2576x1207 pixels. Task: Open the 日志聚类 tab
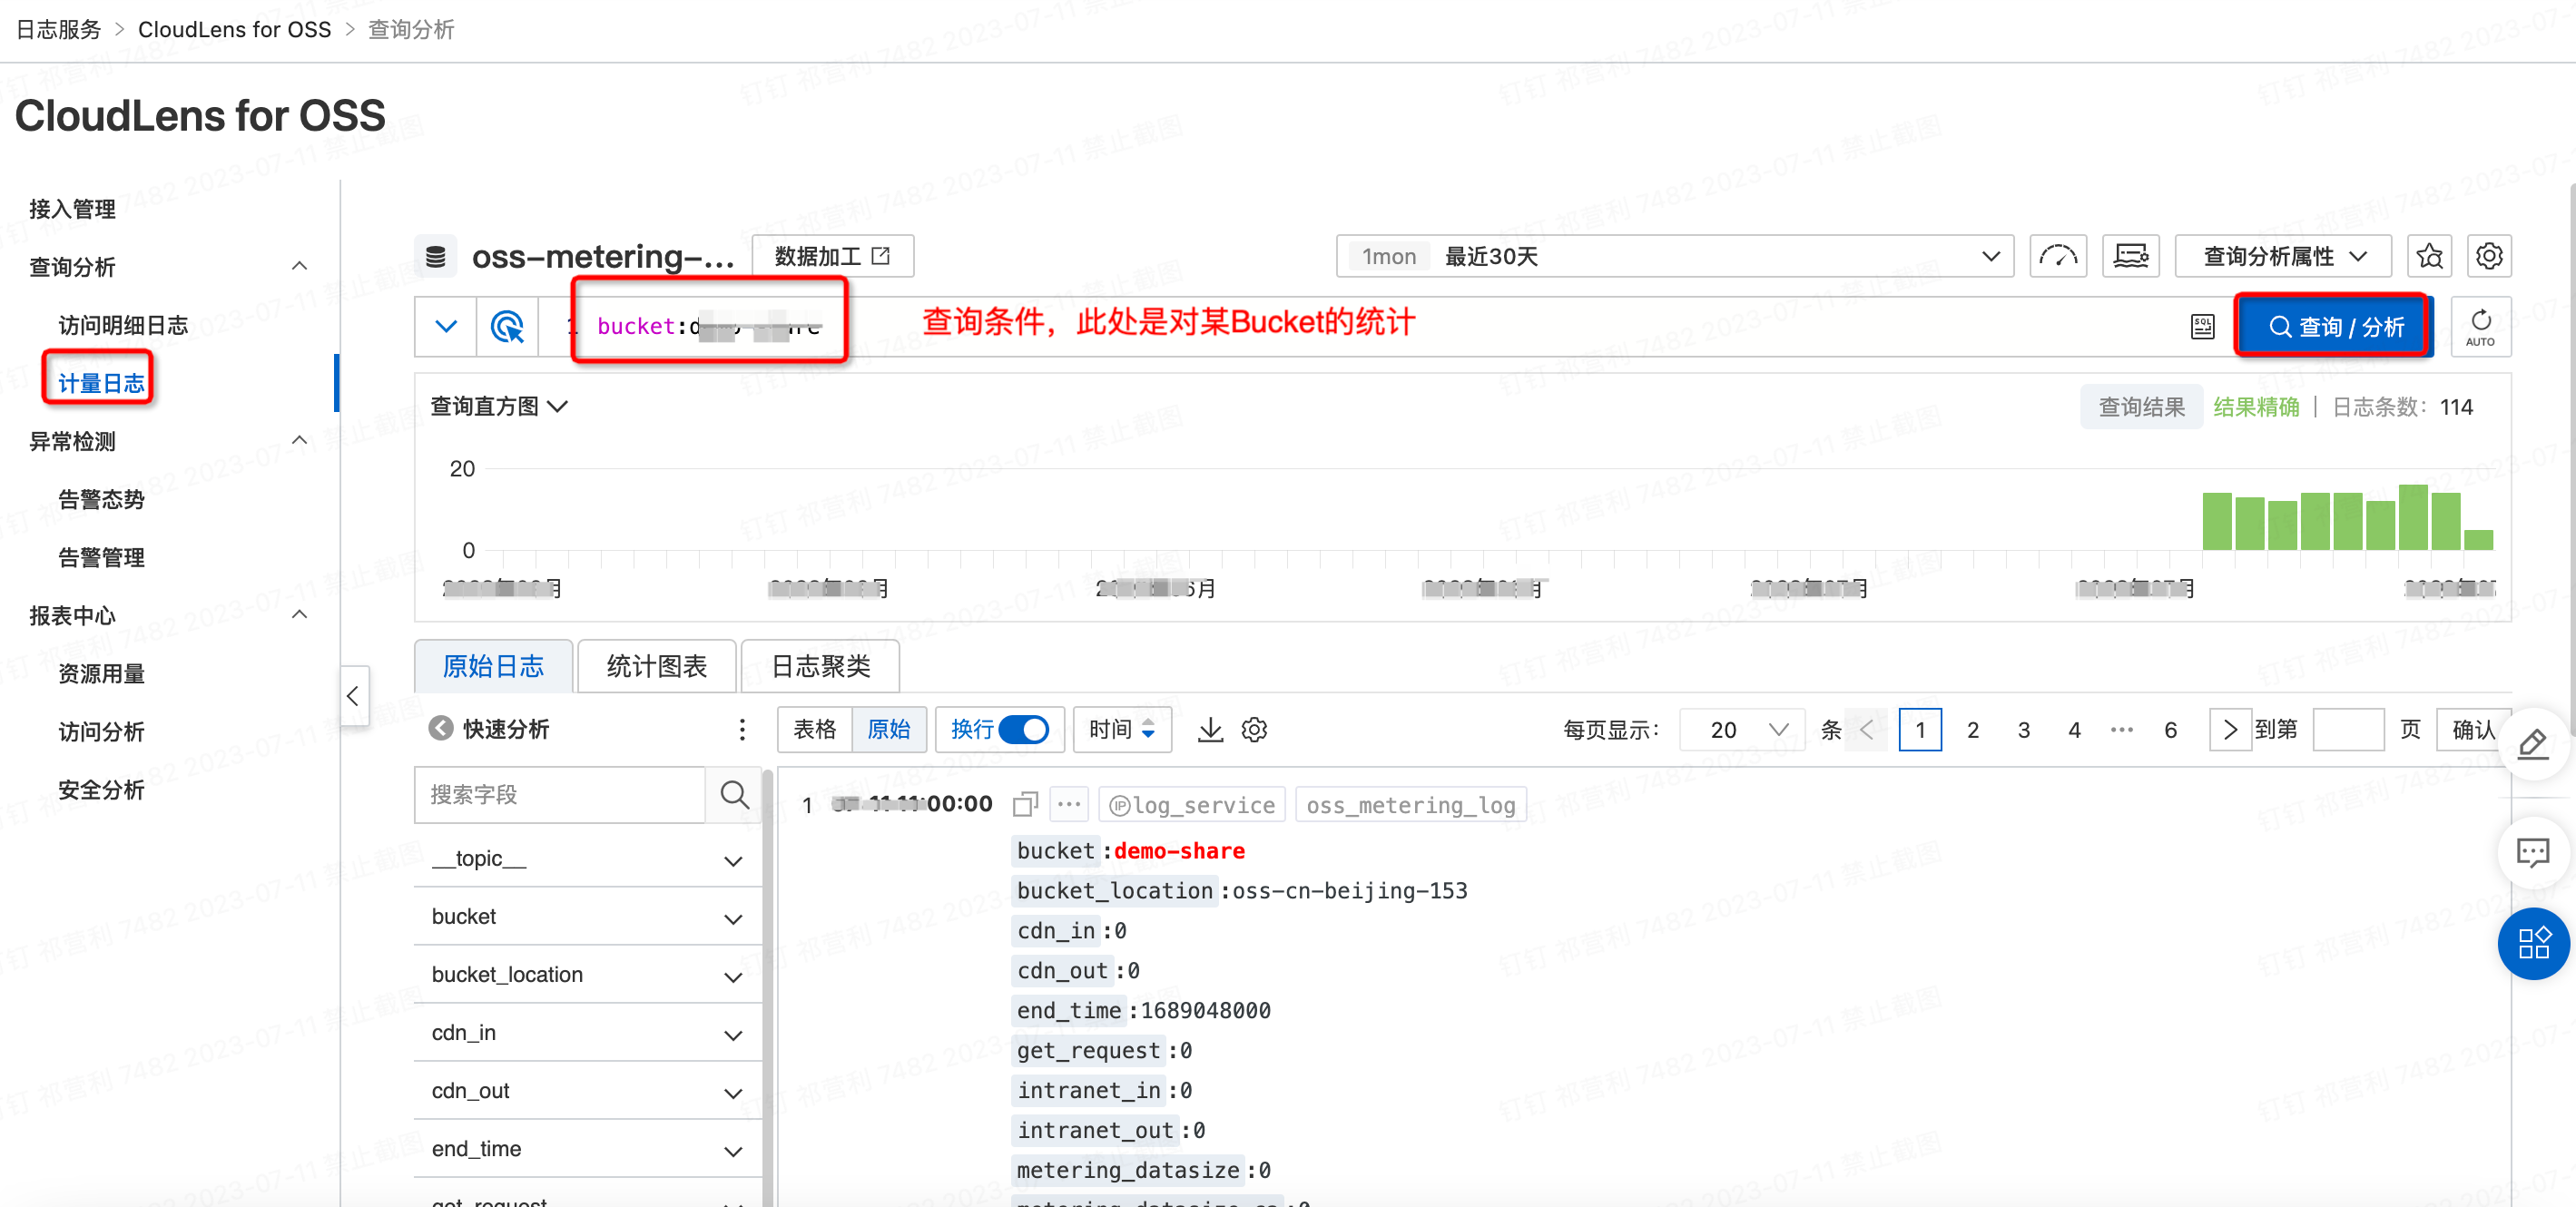(820, 667)
